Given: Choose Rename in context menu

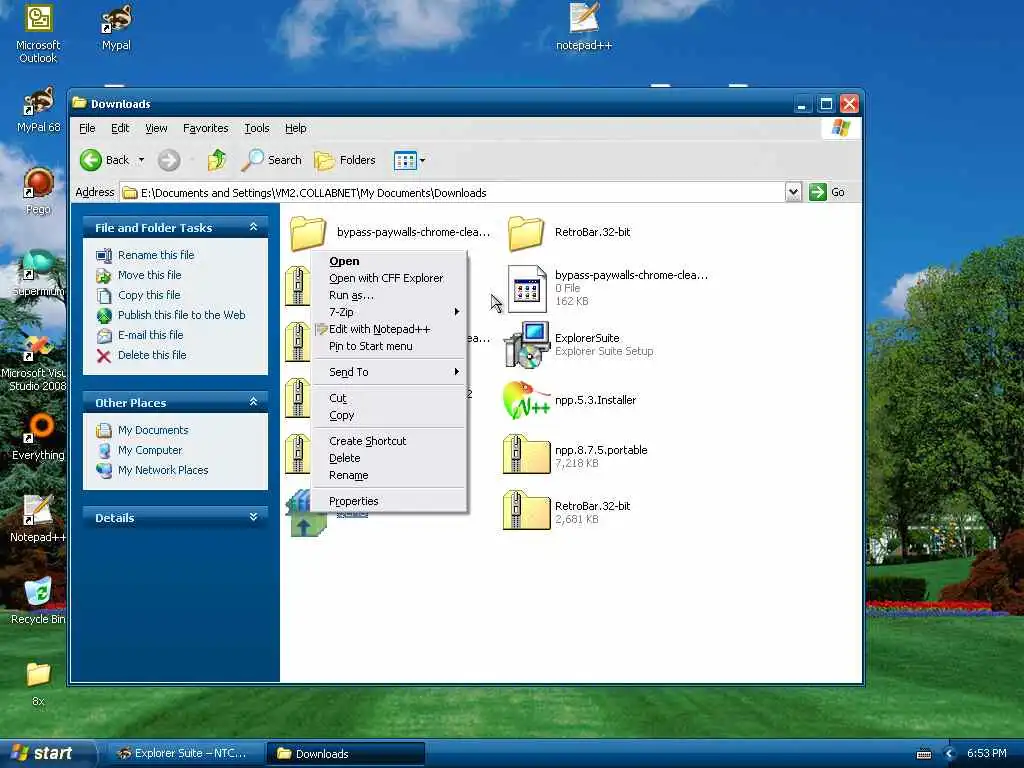Looking at the screenshot, I should coord(389,475).
